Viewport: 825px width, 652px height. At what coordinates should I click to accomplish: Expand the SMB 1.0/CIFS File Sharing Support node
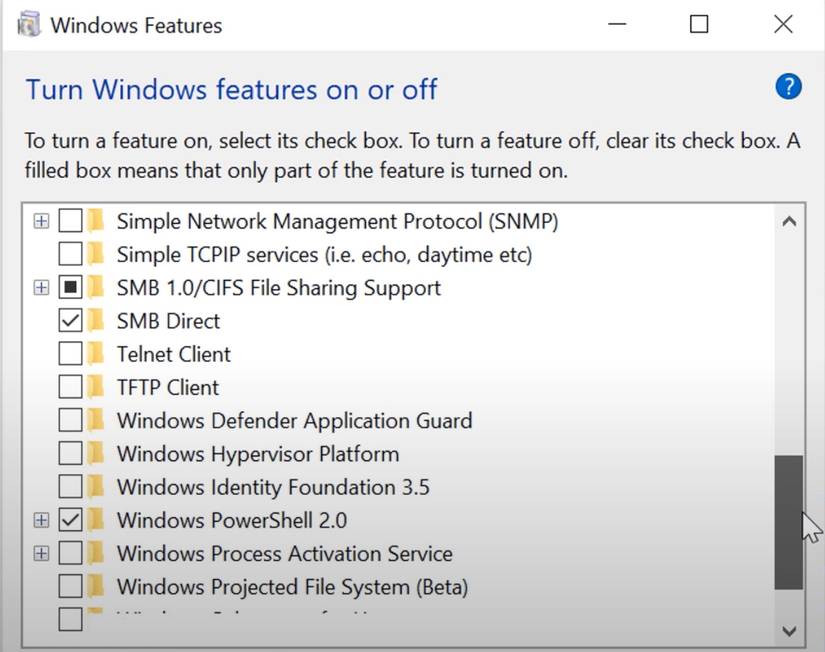tap(41, 288)
